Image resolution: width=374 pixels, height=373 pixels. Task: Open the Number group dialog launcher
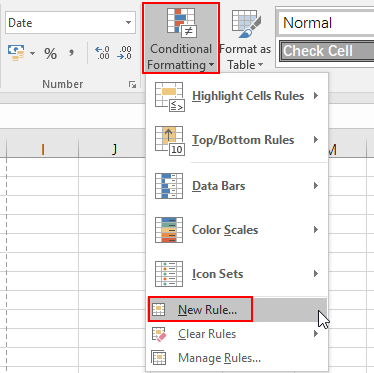click(x=132, y=85)
